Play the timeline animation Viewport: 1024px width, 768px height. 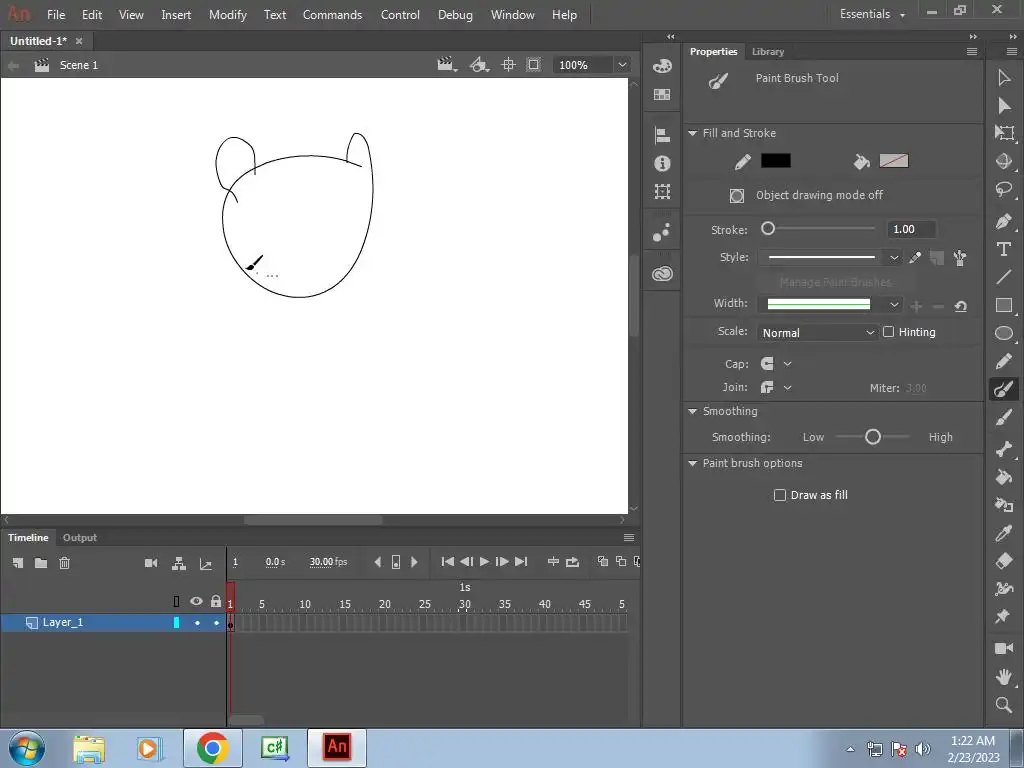pyautogui.click(x=484, y=562)
